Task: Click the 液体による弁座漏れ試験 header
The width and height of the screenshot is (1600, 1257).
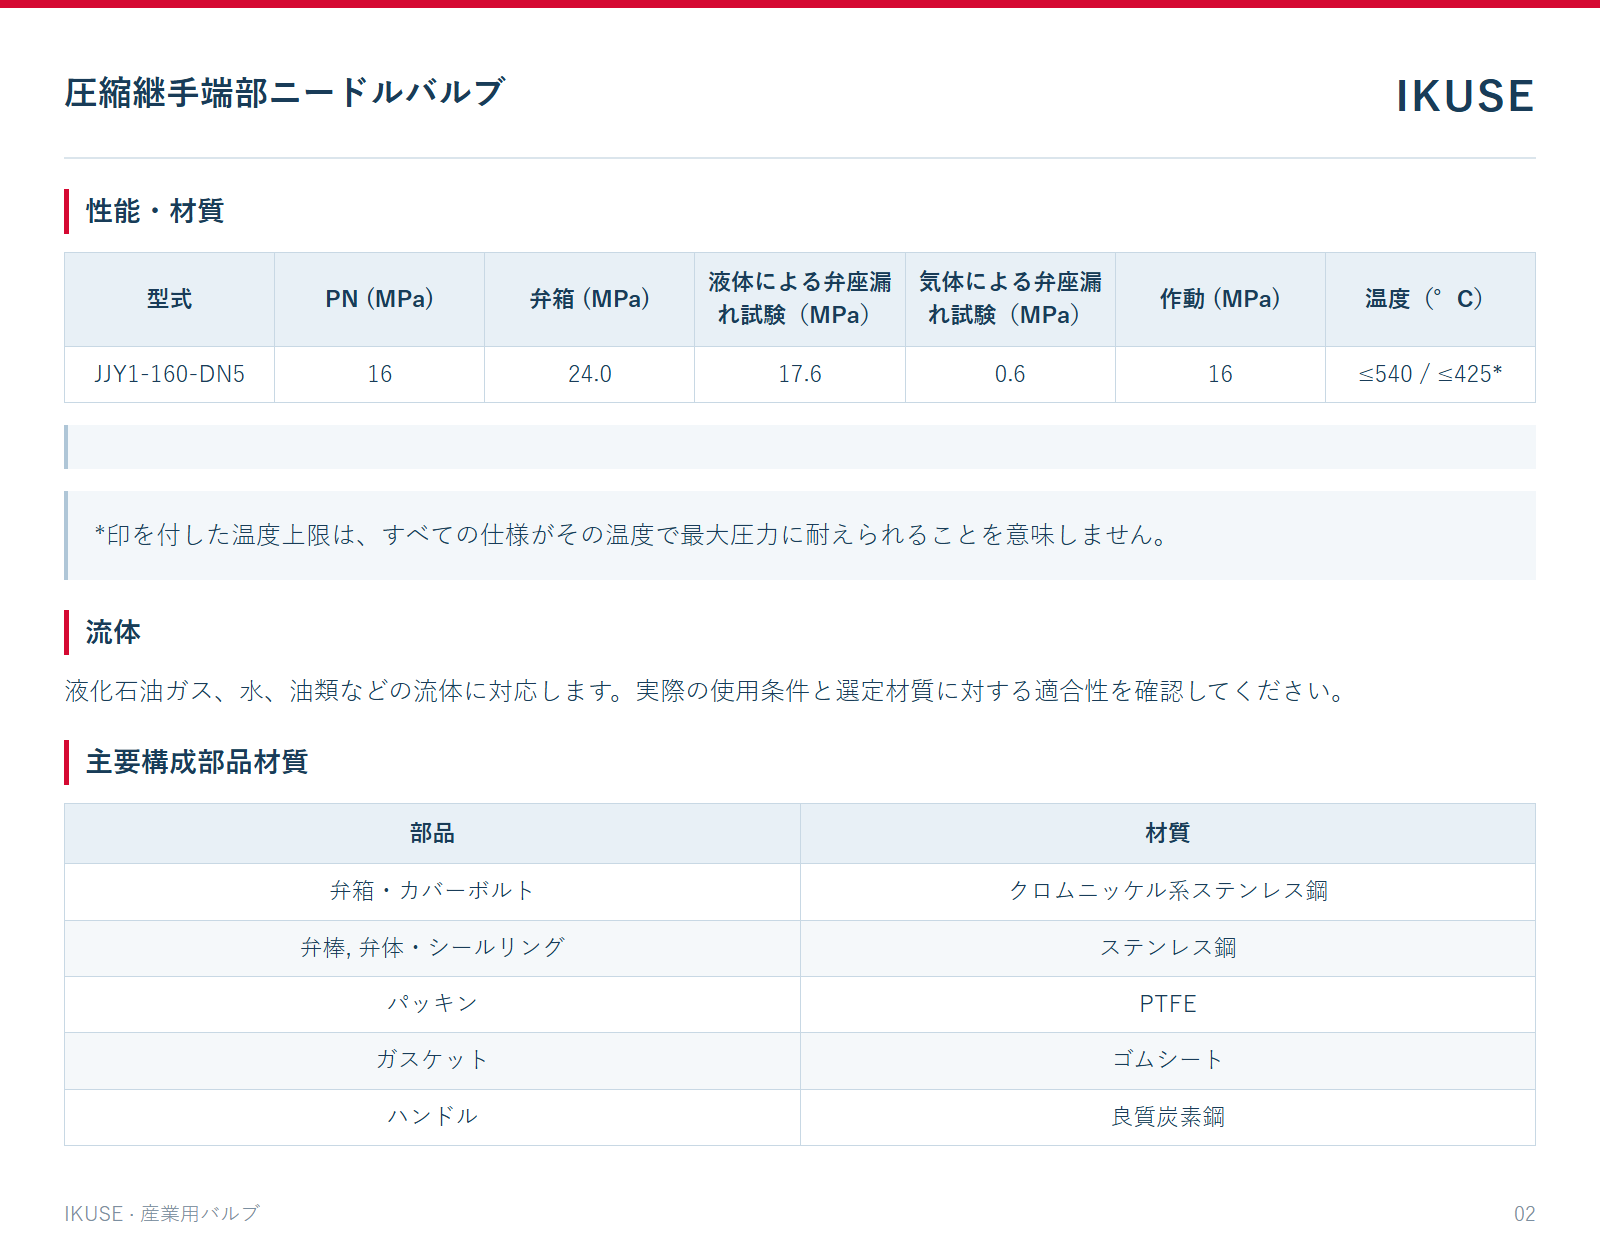Action: (x=800, y=299)
